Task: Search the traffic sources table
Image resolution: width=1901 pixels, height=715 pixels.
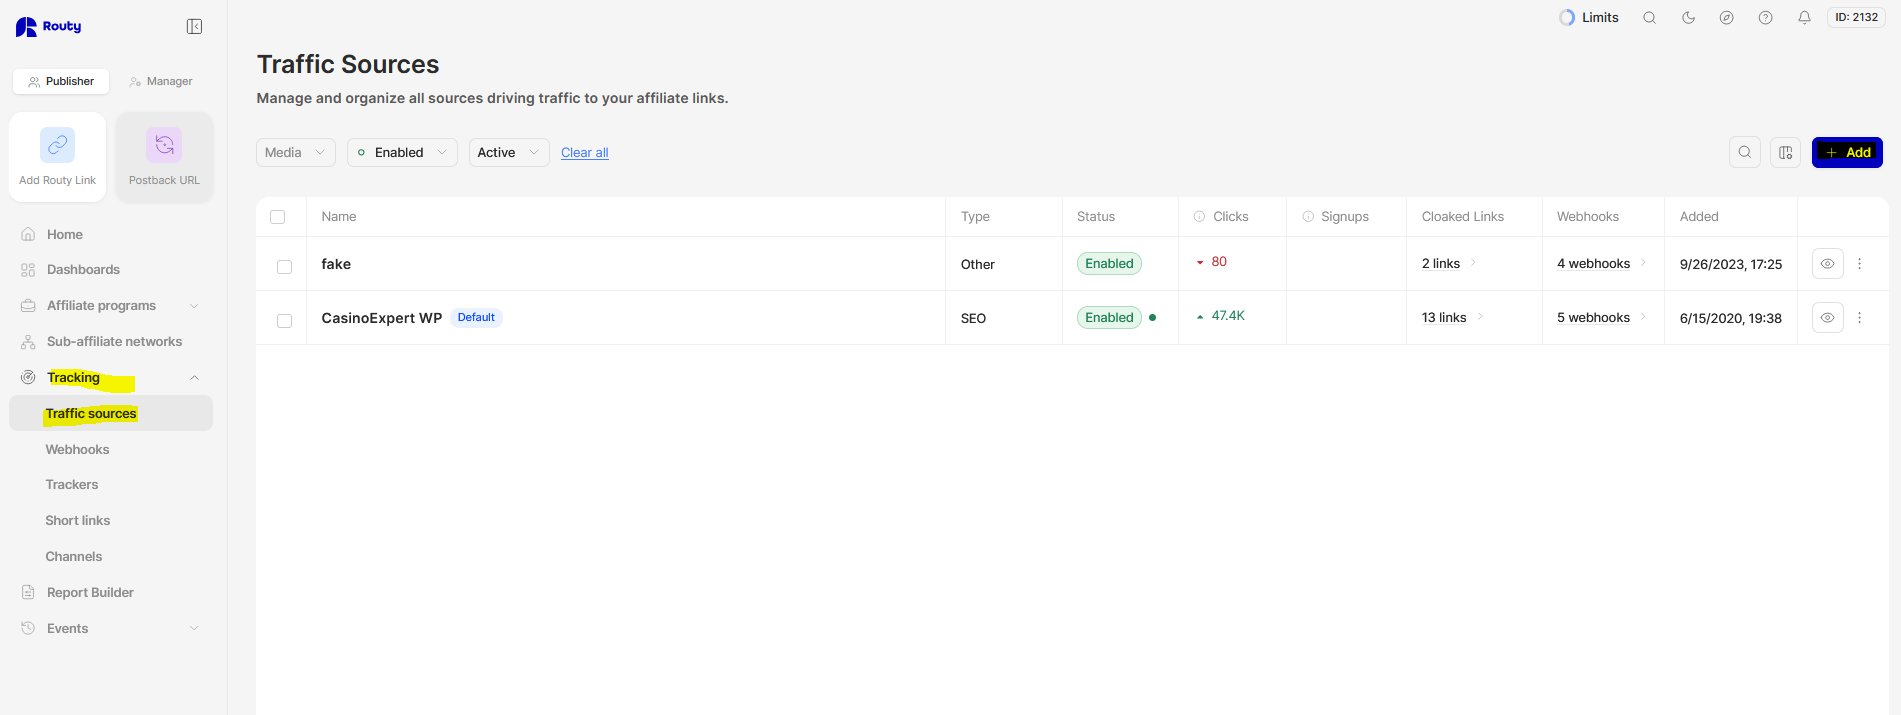Action: coord(1745,153)
